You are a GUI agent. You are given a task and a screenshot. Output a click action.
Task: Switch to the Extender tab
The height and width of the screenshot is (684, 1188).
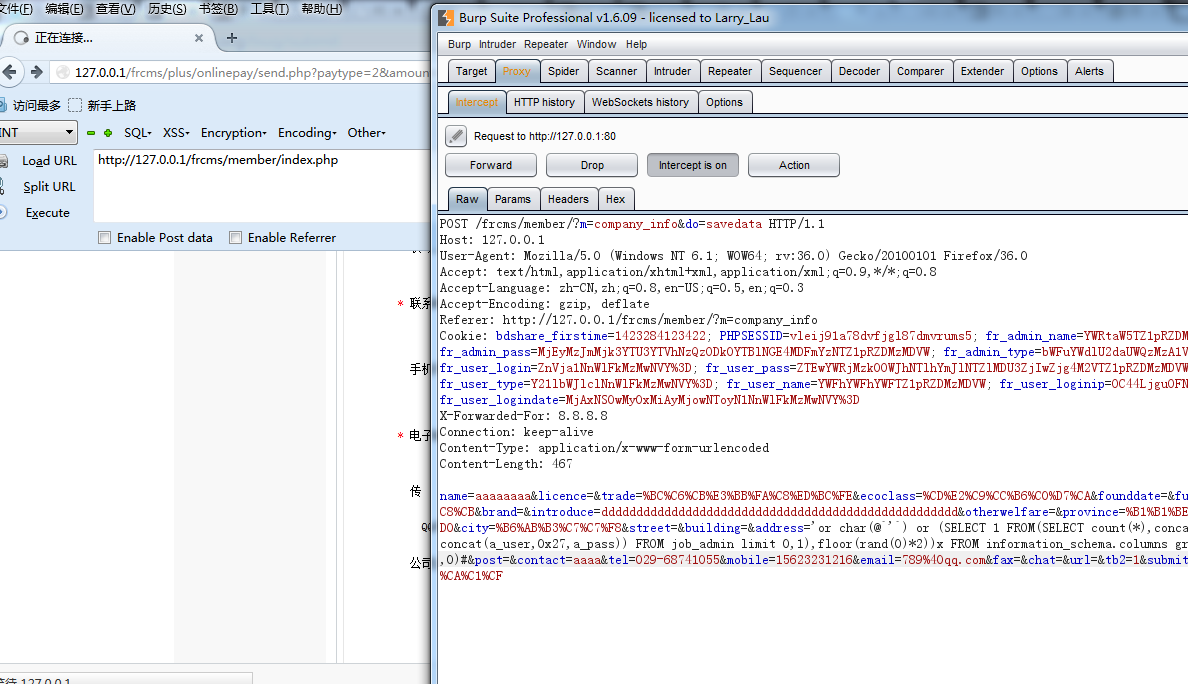click(x=983, y=71)
